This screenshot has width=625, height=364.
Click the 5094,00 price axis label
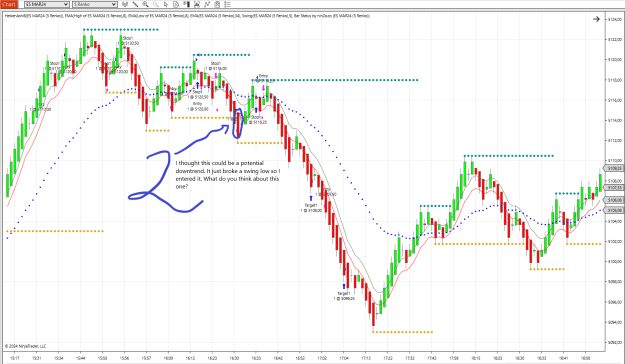615,322
